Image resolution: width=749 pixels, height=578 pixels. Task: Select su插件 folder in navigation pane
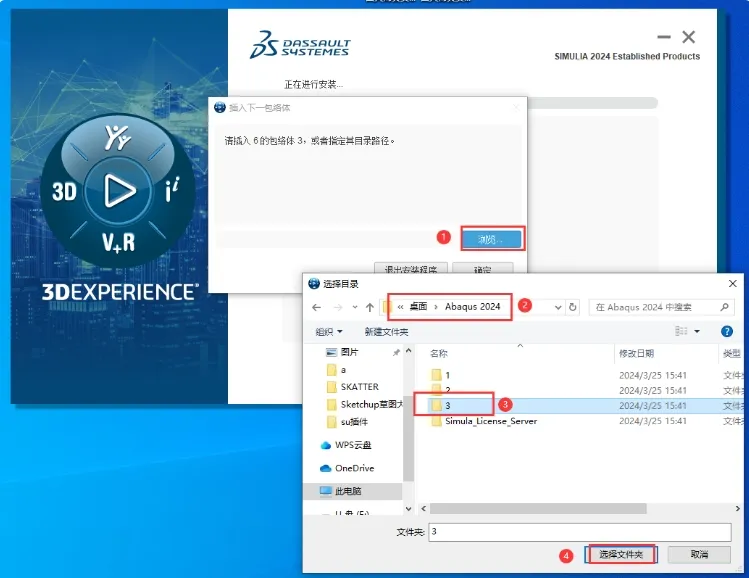354,422
